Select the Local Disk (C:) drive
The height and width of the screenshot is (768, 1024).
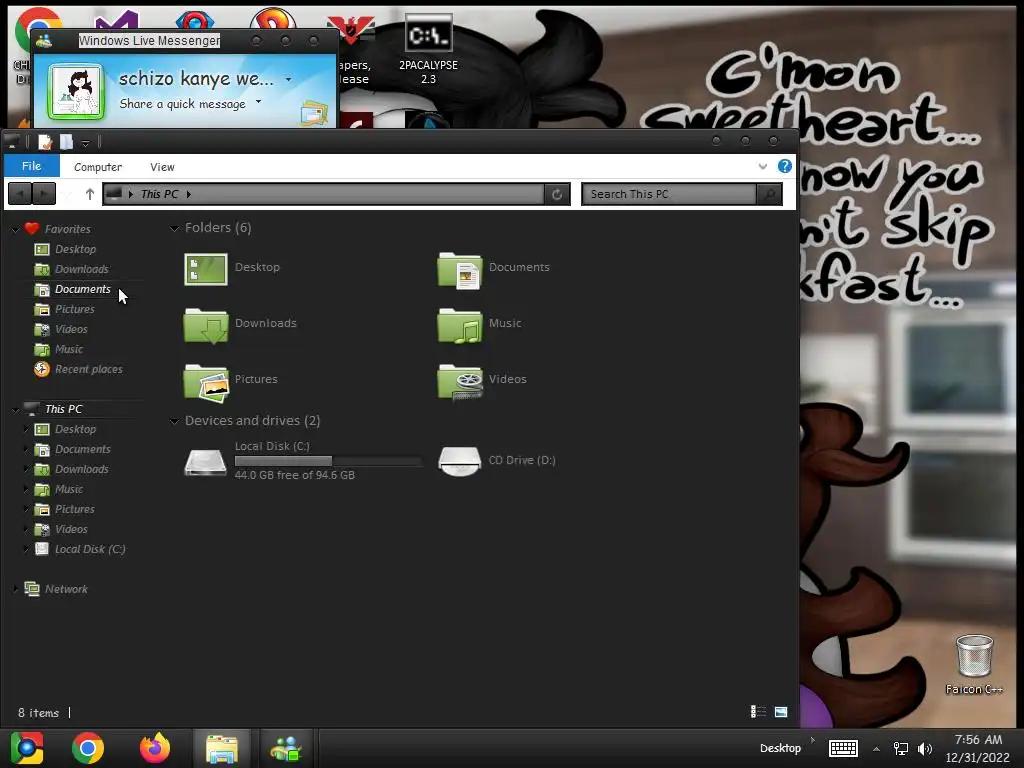tap(302, 461)
